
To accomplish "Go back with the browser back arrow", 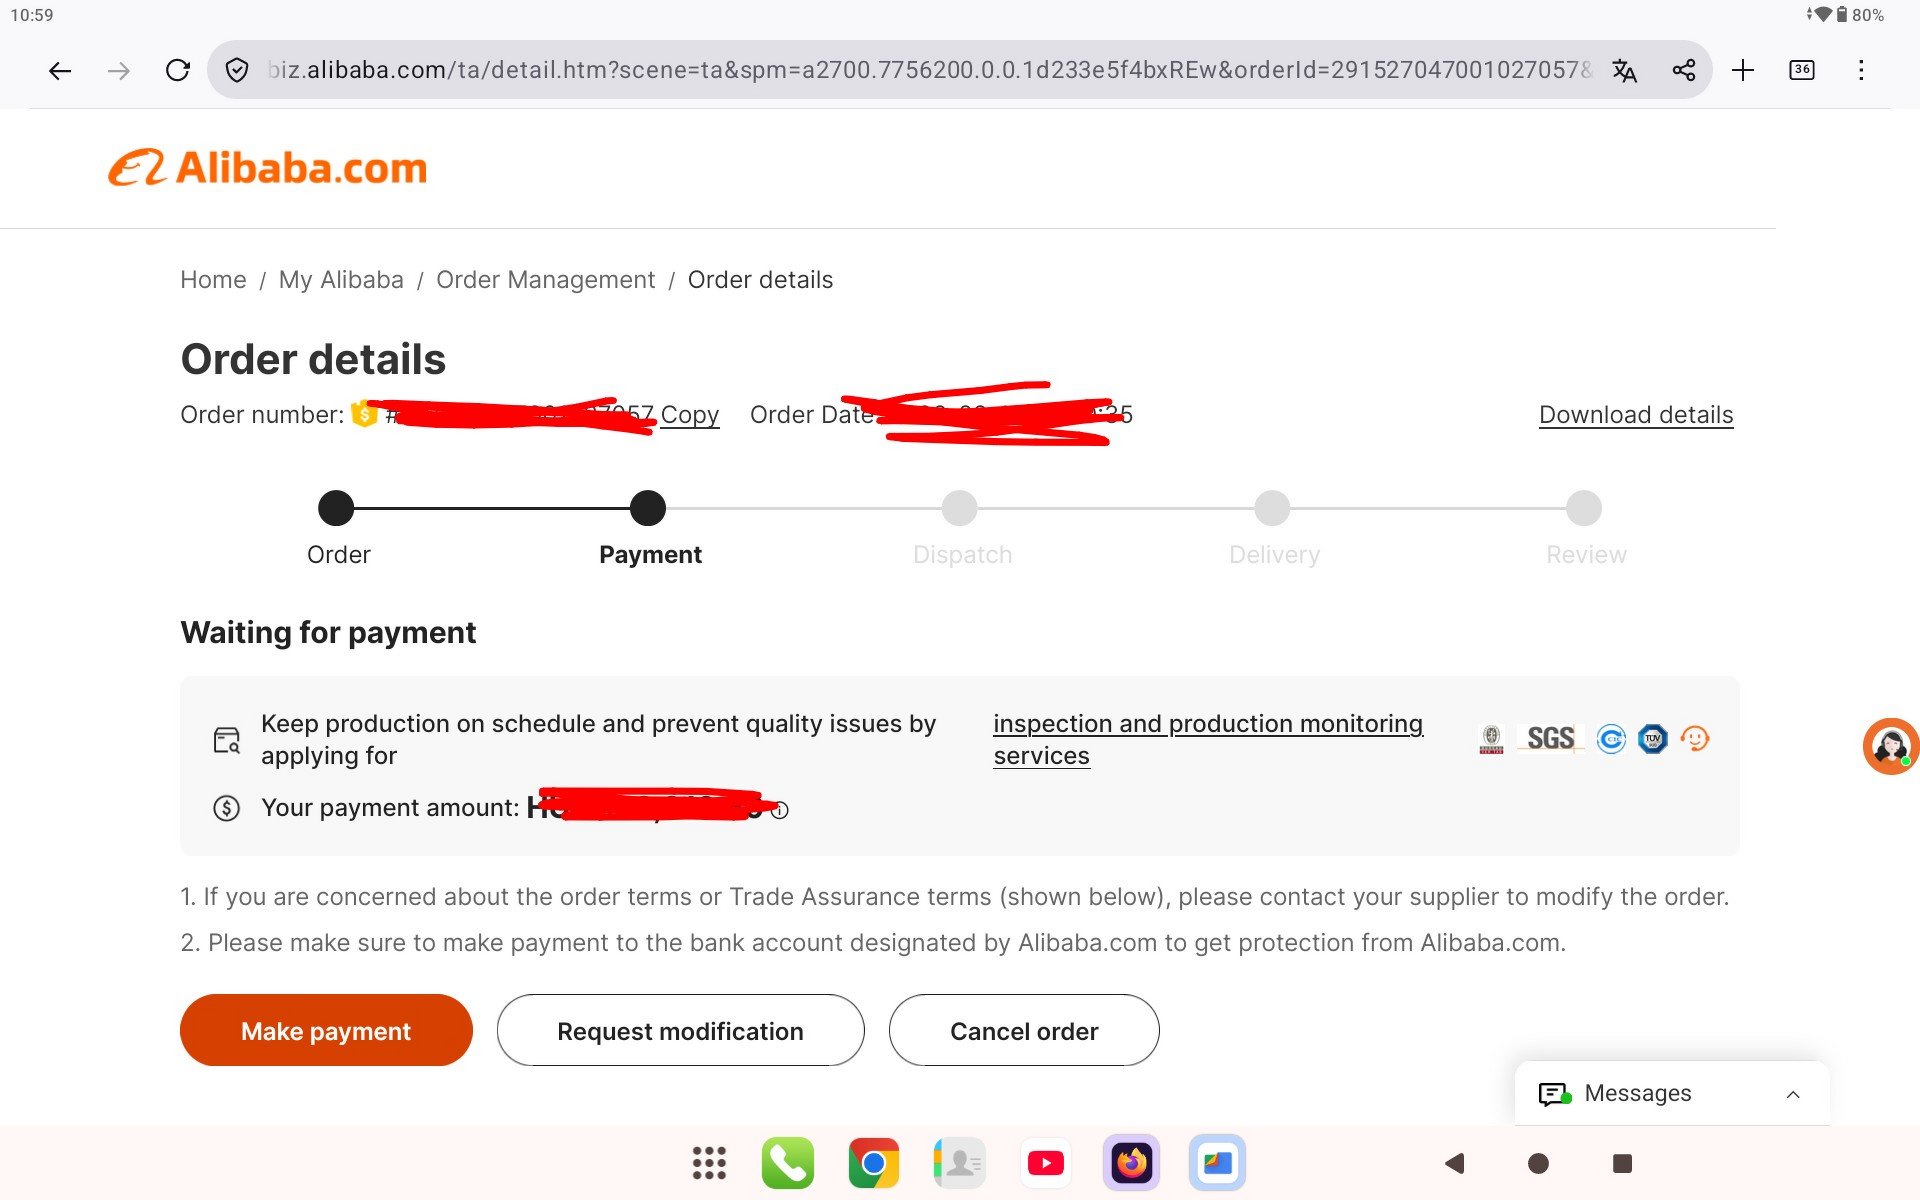I will point(60,70).
